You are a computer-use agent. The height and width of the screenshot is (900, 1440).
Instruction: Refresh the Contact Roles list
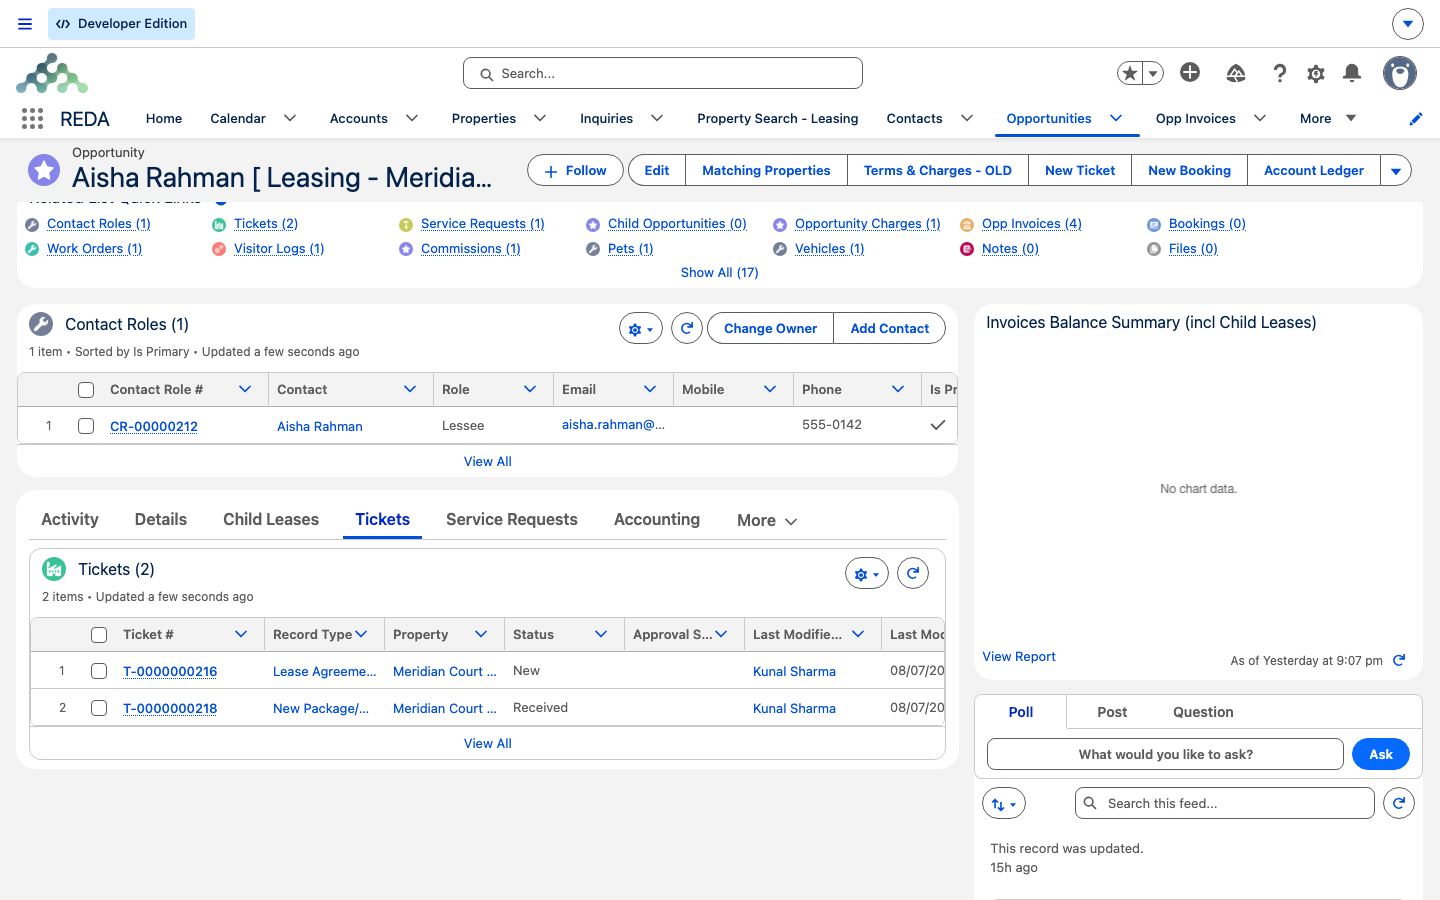click(687, 328)
